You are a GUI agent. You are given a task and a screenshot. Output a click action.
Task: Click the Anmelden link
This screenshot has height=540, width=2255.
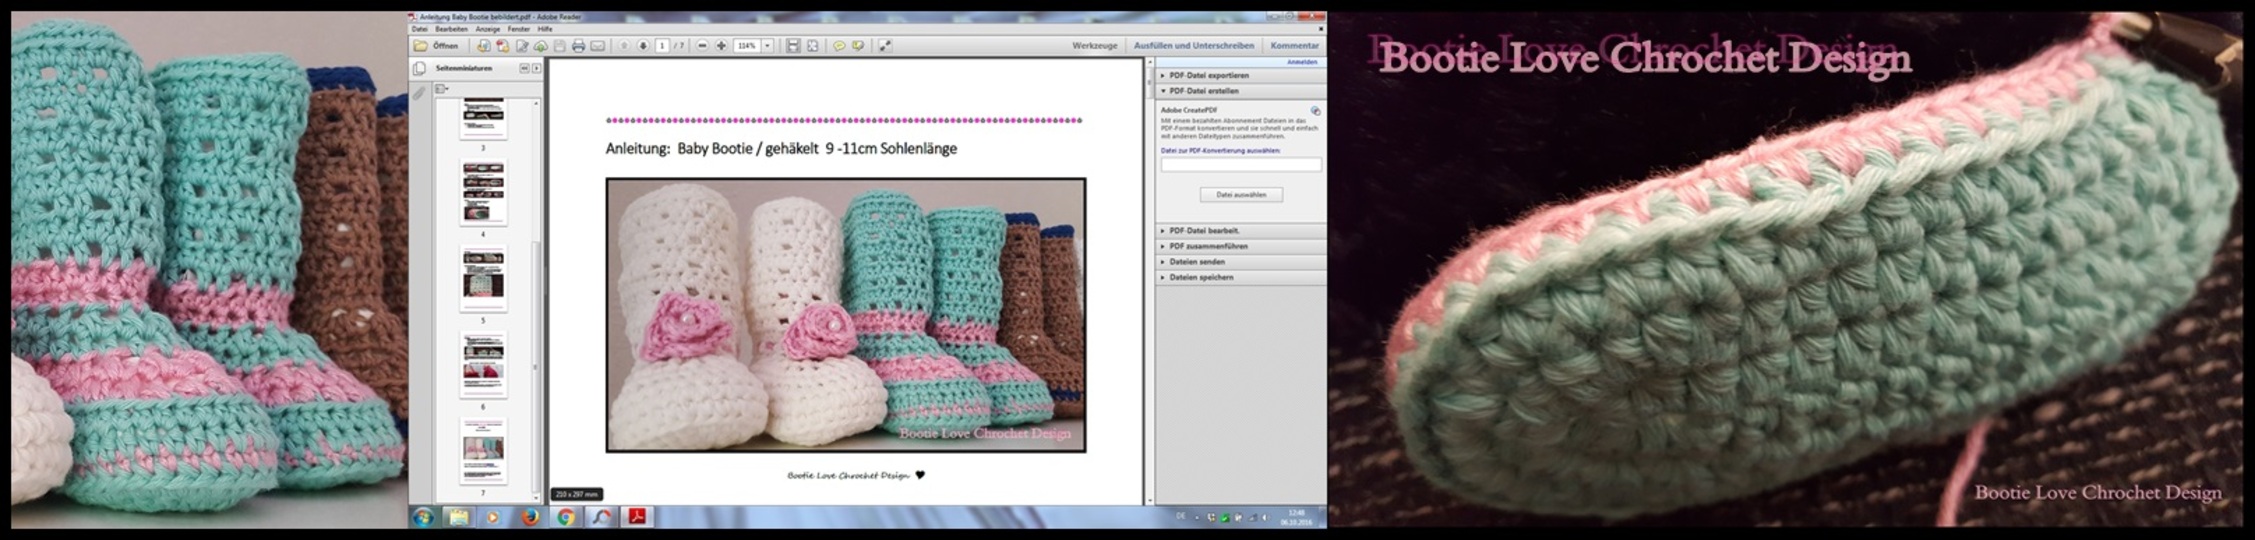click(x=1301, y=62)
